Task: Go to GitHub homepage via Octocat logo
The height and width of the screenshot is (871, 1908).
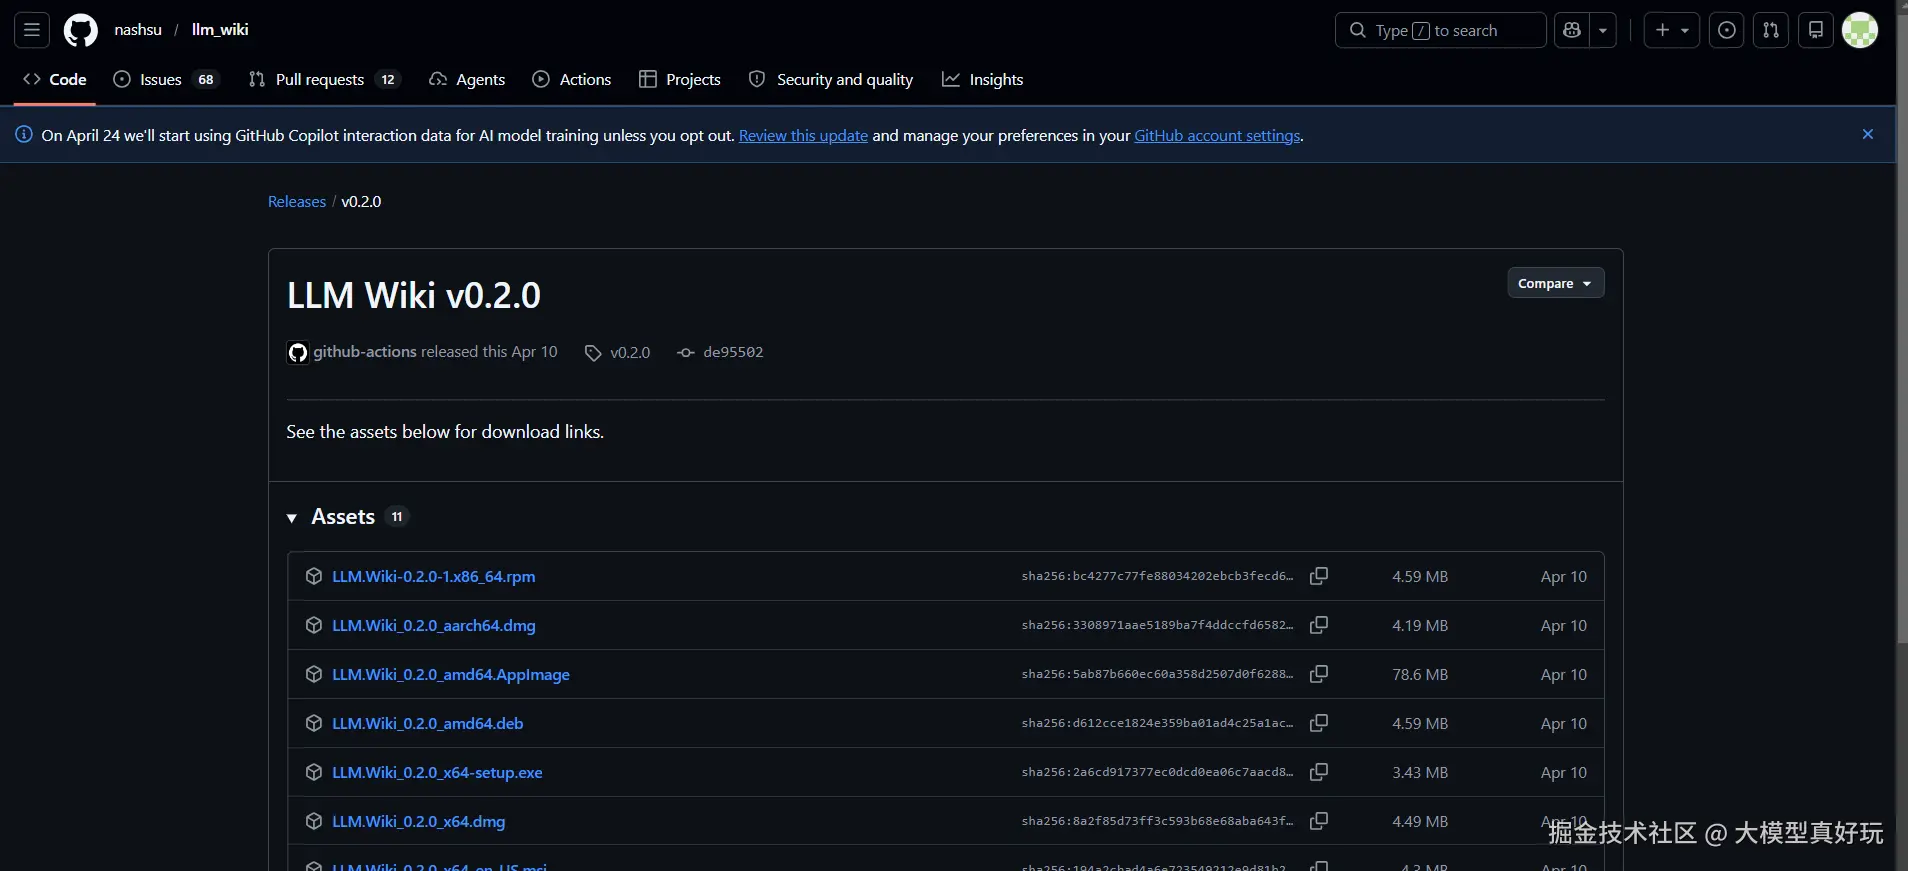Action: click(81, 30)
